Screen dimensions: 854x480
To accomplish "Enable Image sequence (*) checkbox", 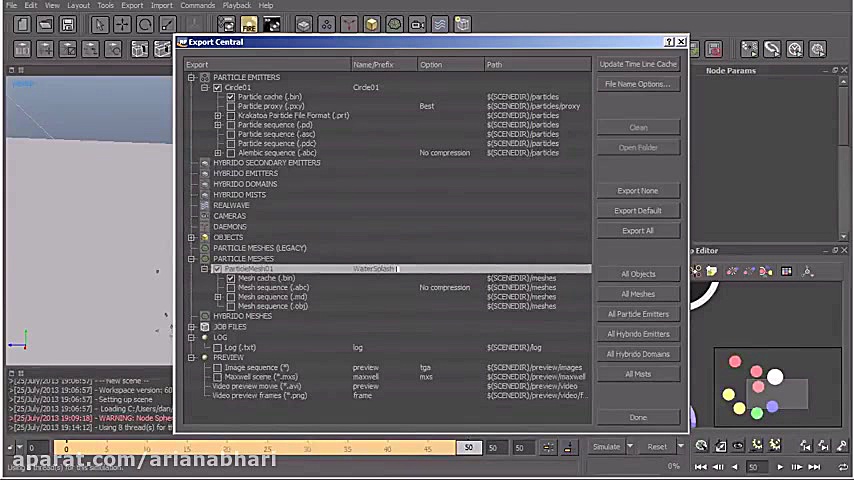I will tap(218, 368).
